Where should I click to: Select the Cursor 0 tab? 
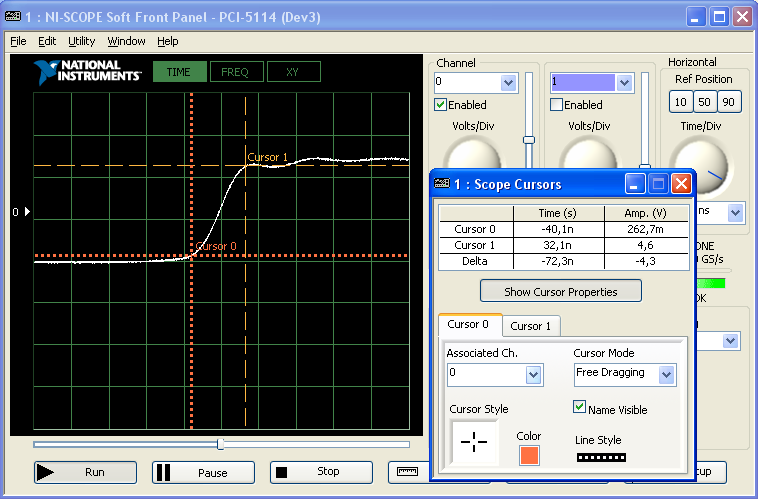(x=468, y=324)
